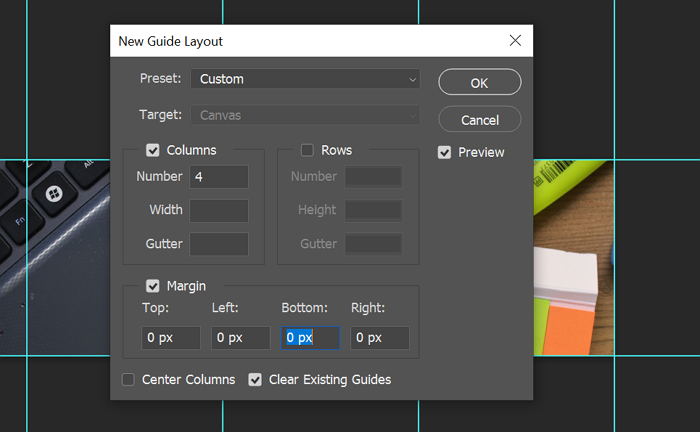Image resolution: width=700 pixels, height=432 pixels.
Task: Click the Bottom margin field
Action: pyautogui.click(x=310, y=338)
